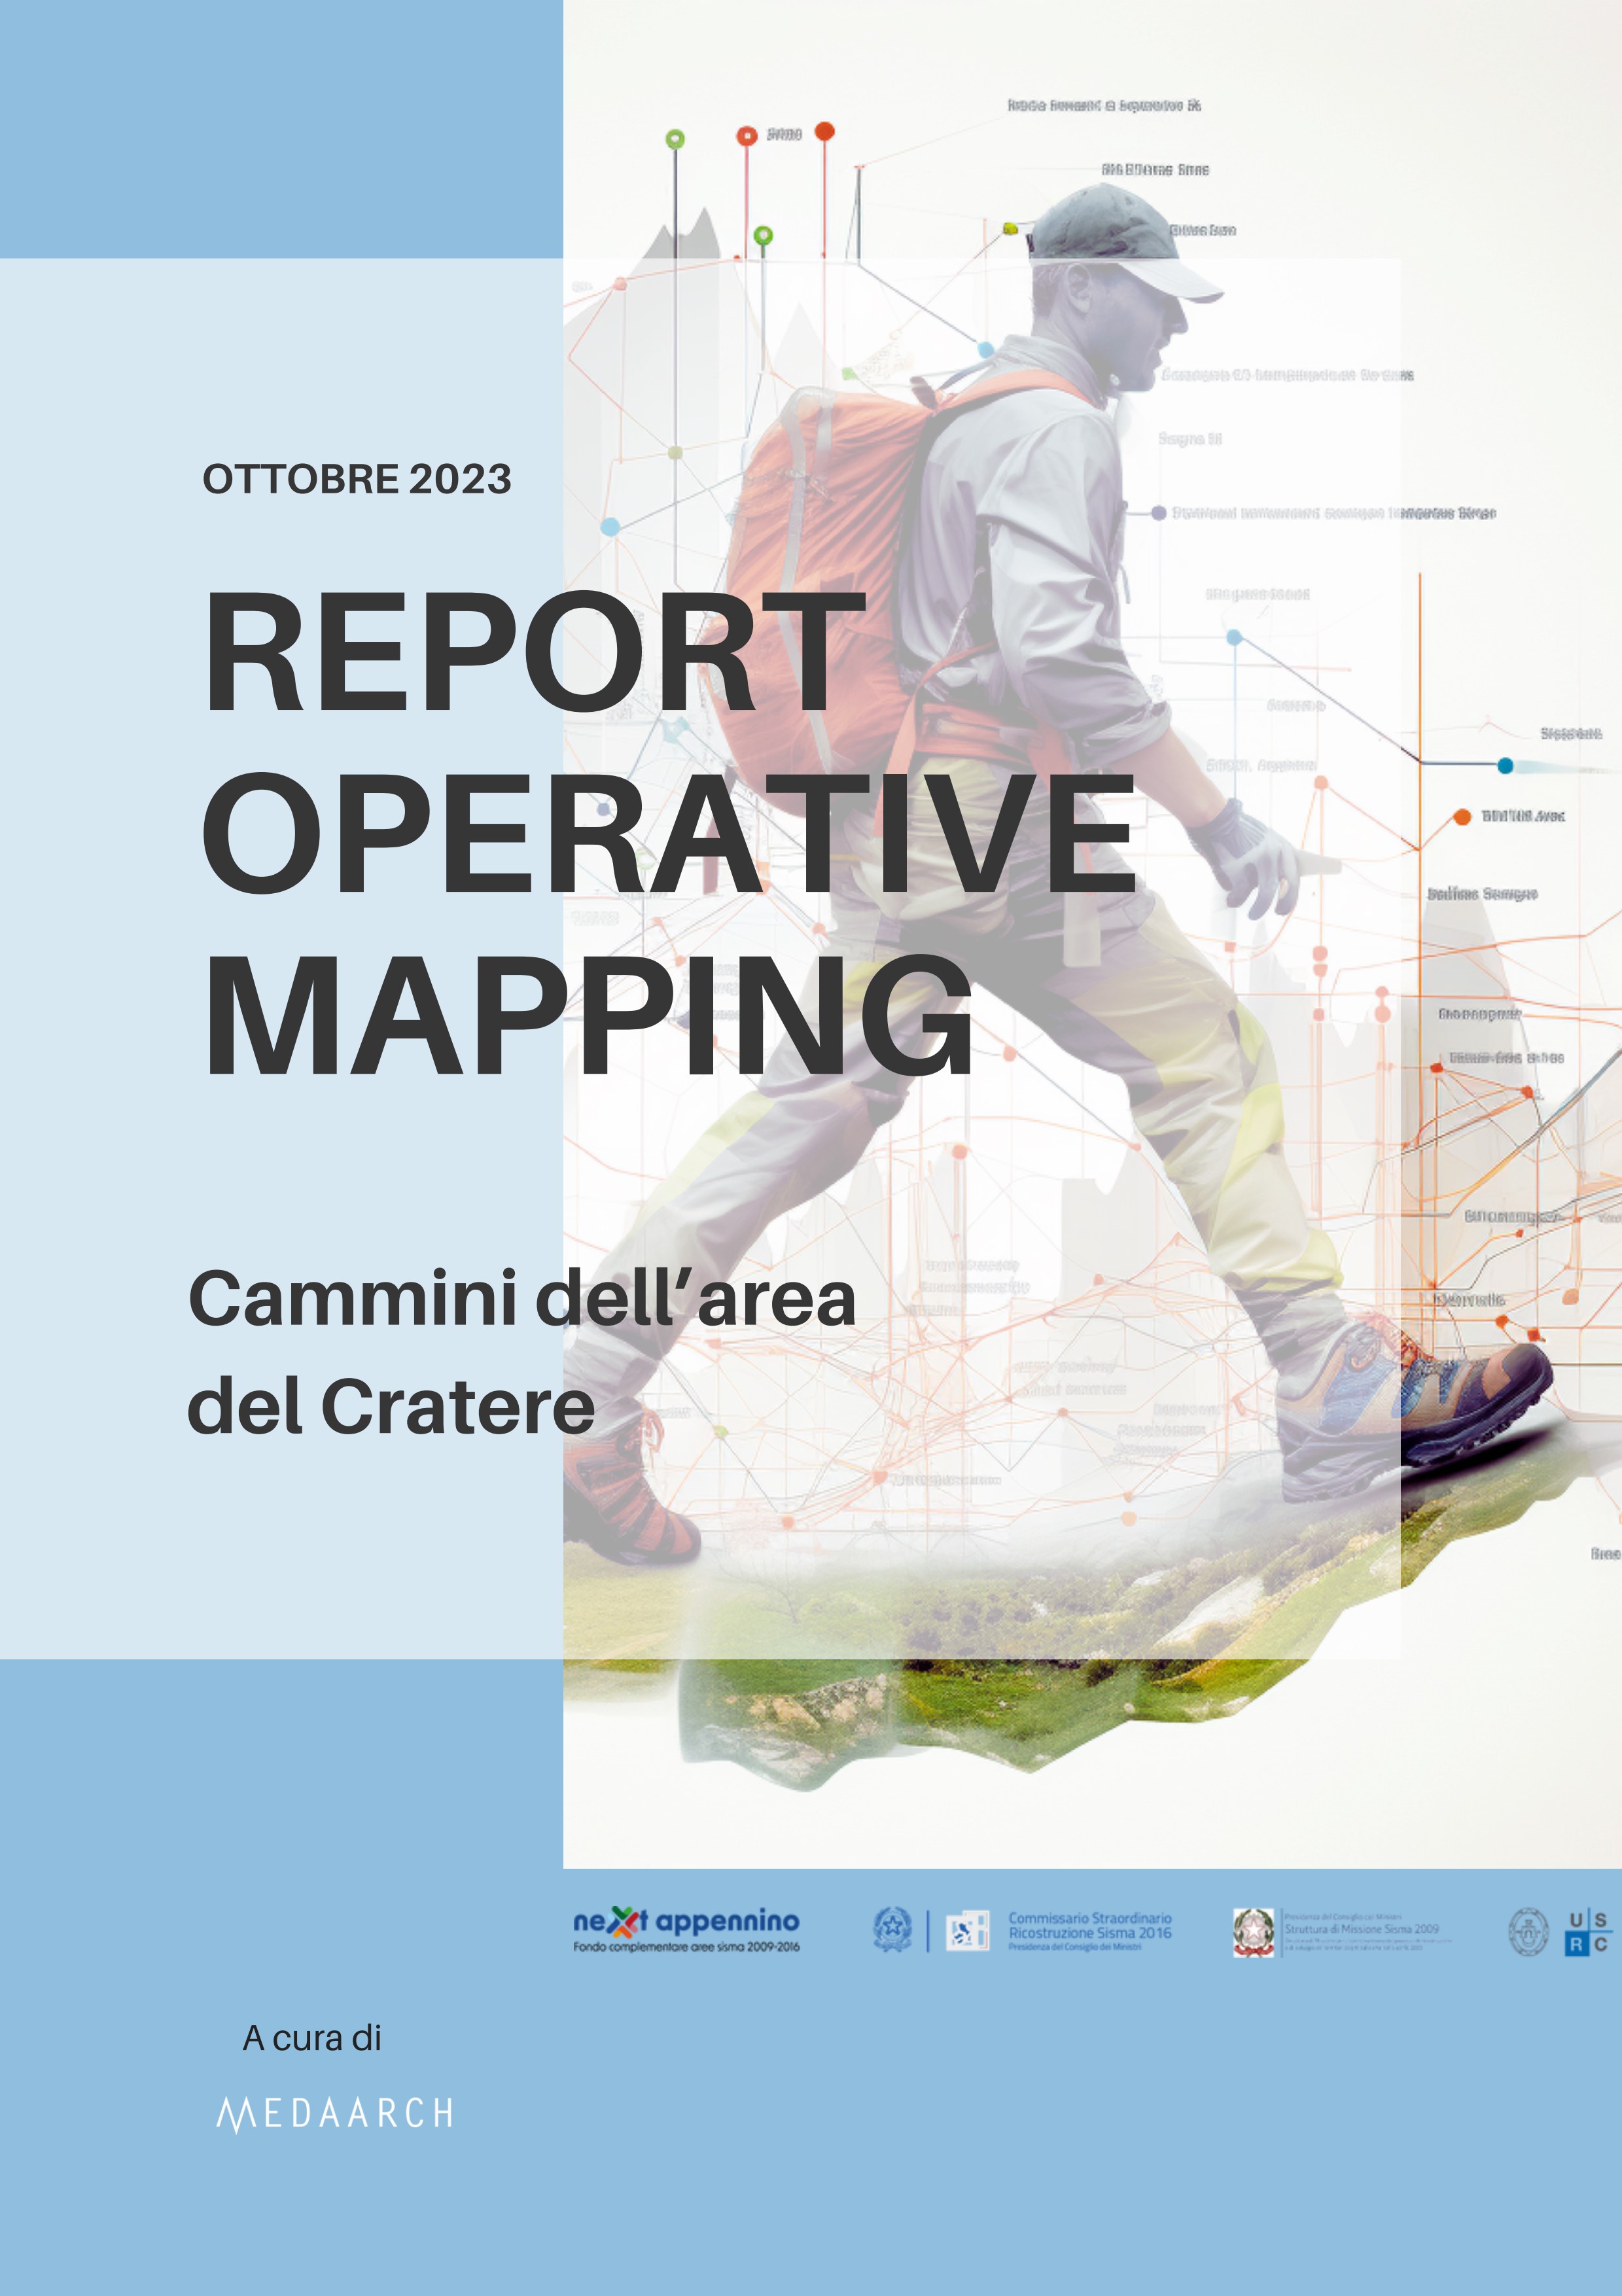1622x2296 pixels.
Task: Click 'Commissario Straordinario Ricostruzione Sisma 2016' text
Action: pyautogui.click(x=1090, y=1925)
